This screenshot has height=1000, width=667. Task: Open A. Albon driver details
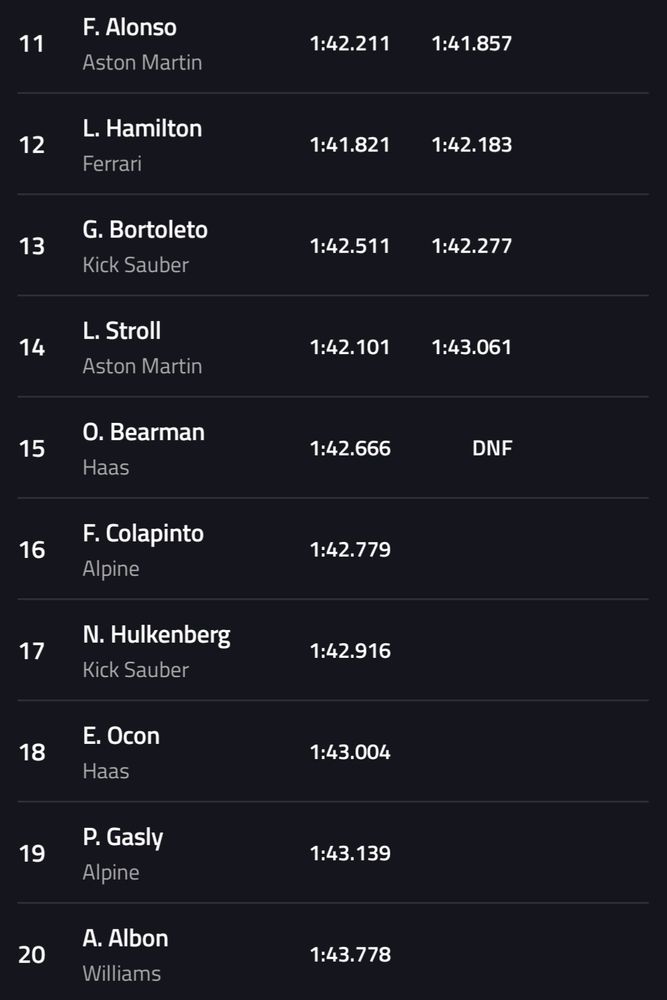(x=125, y=938)
